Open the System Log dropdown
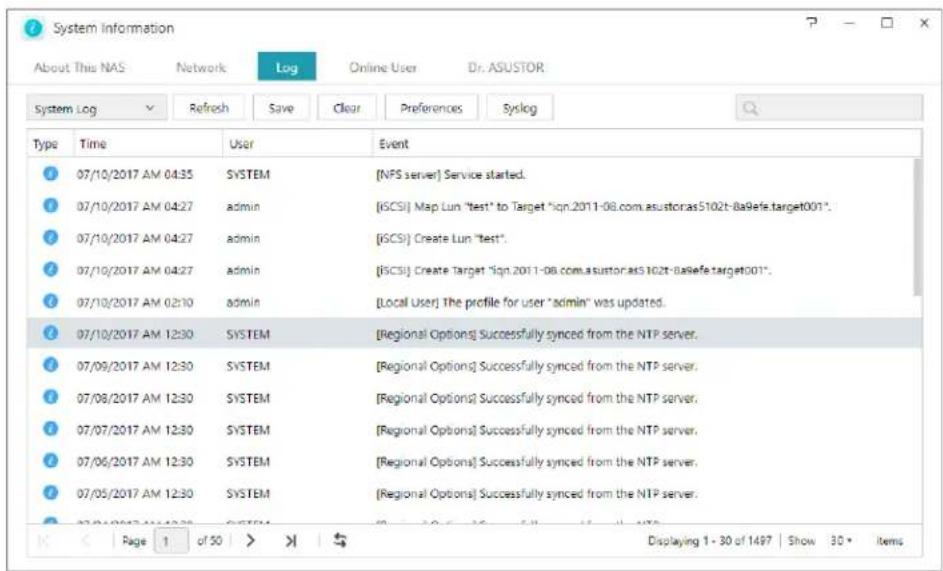Viewport: 943px width, 571px height. 96,109
